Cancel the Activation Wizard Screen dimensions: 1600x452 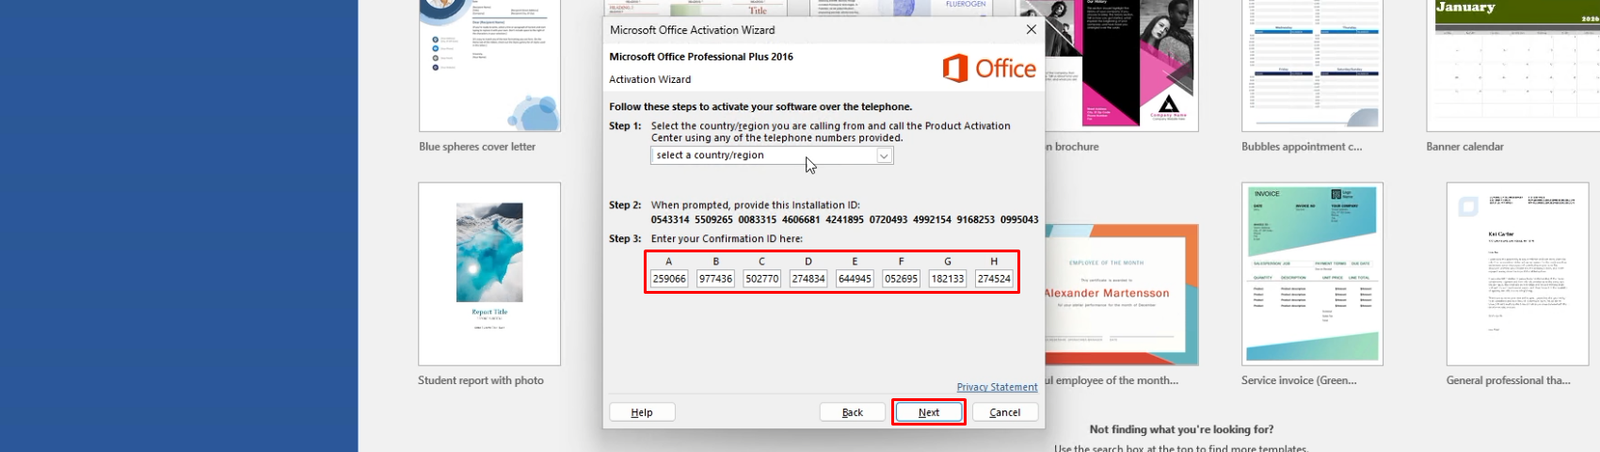click(1004, 412)
